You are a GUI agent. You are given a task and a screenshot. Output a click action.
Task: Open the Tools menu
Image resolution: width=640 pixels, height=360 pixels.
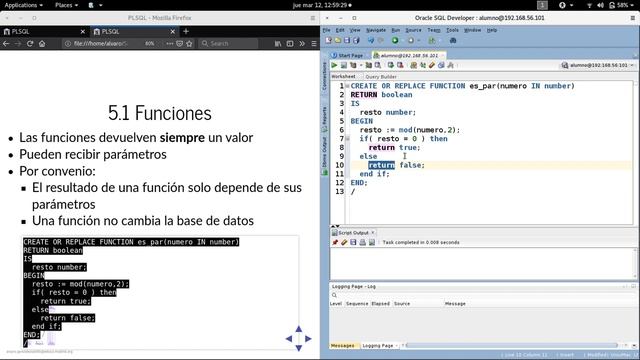(452, 30)
